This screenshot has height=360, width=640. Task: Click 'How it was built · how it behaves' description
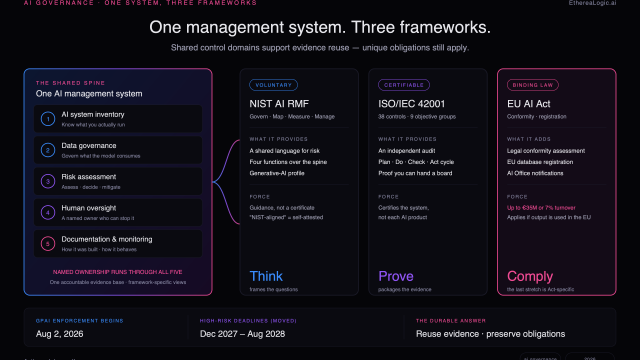click(x=99, y=249)
